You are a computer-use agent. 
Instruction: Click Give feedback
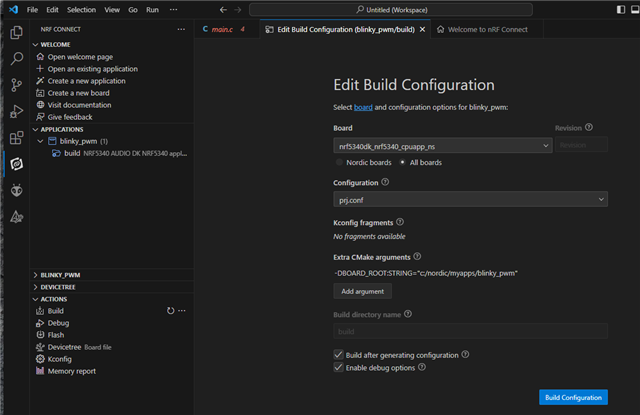pos(70,117)
